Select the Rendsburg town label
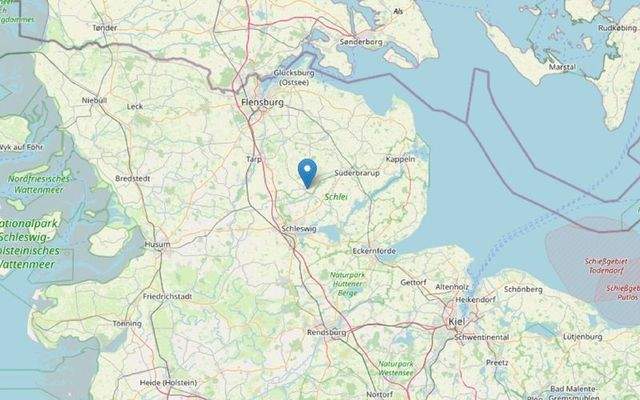This screenshot has width=640, height=400. click(327, 333)
